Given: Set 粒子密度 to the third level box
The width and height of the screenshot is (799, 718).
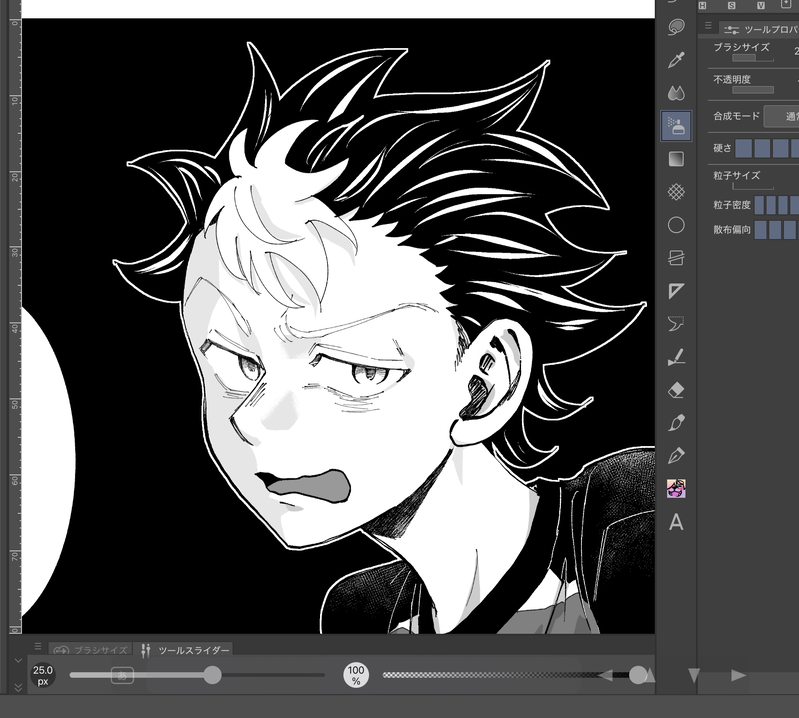Looking at the screenshot, I should (x=783, y=205).
